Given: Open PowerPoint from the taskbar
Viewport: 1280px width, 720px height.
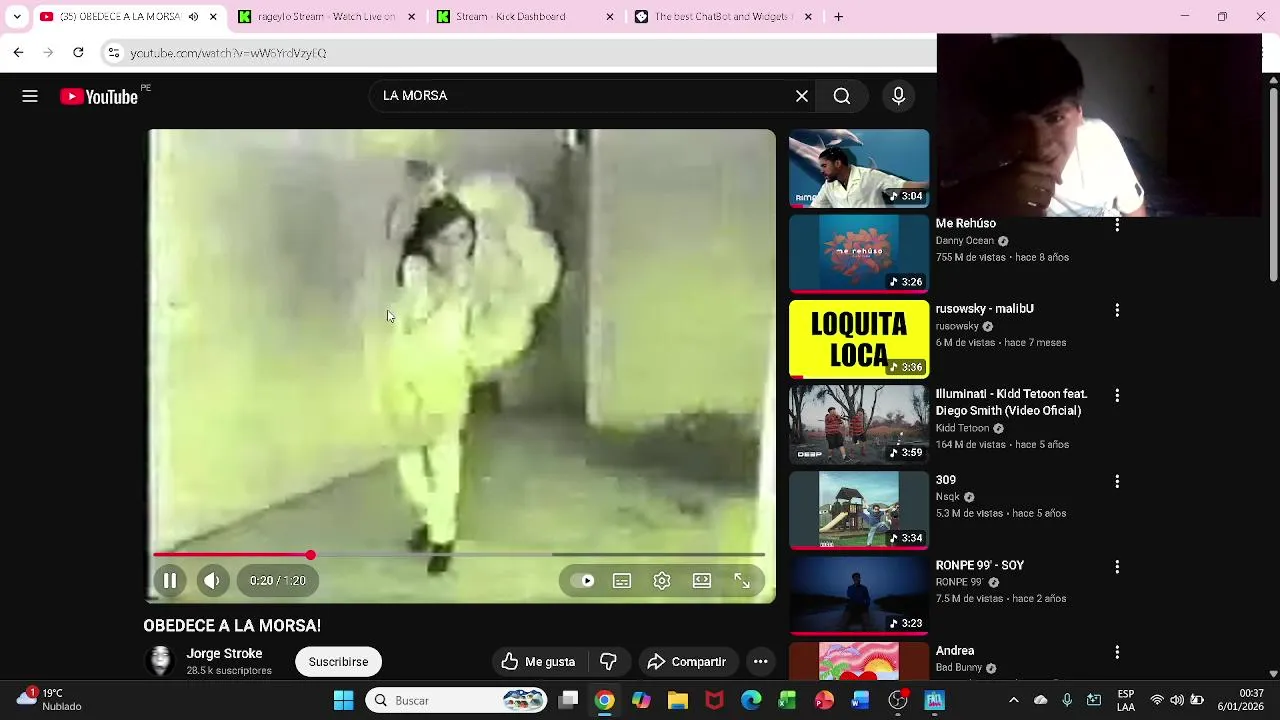Looking at the screenshot, I should 824,700.
